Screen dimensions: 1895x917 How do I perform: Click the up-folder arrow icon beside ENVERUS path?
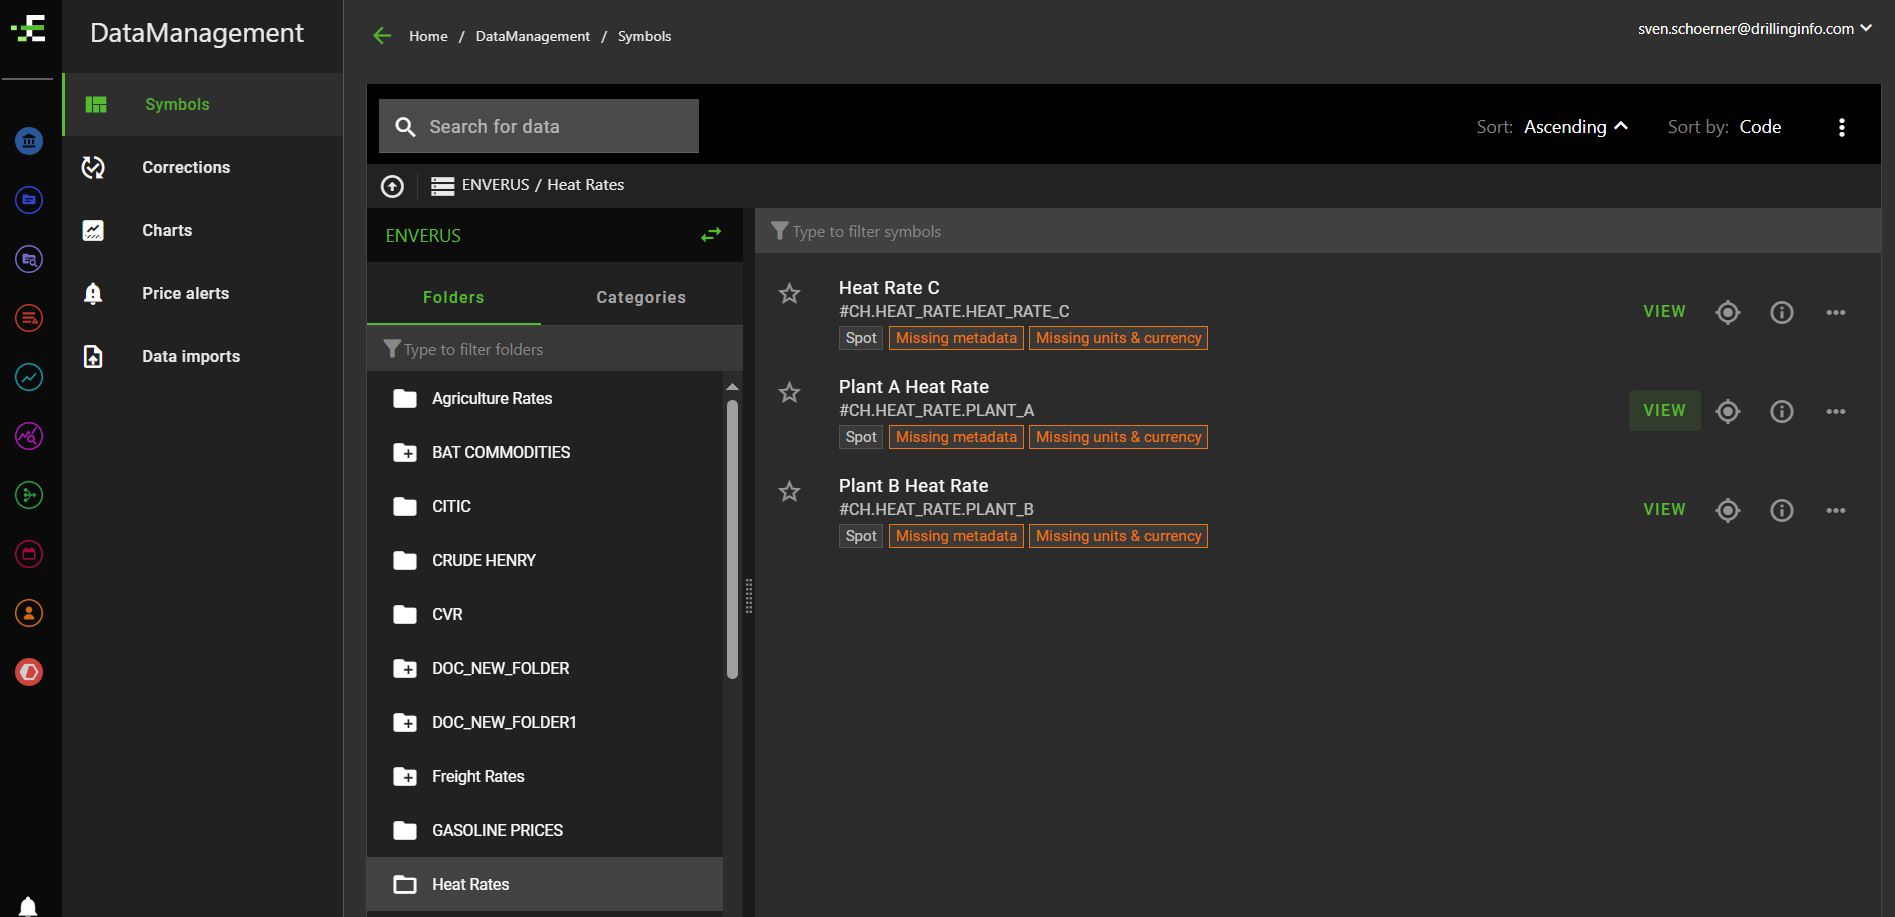tap(392, 186)
